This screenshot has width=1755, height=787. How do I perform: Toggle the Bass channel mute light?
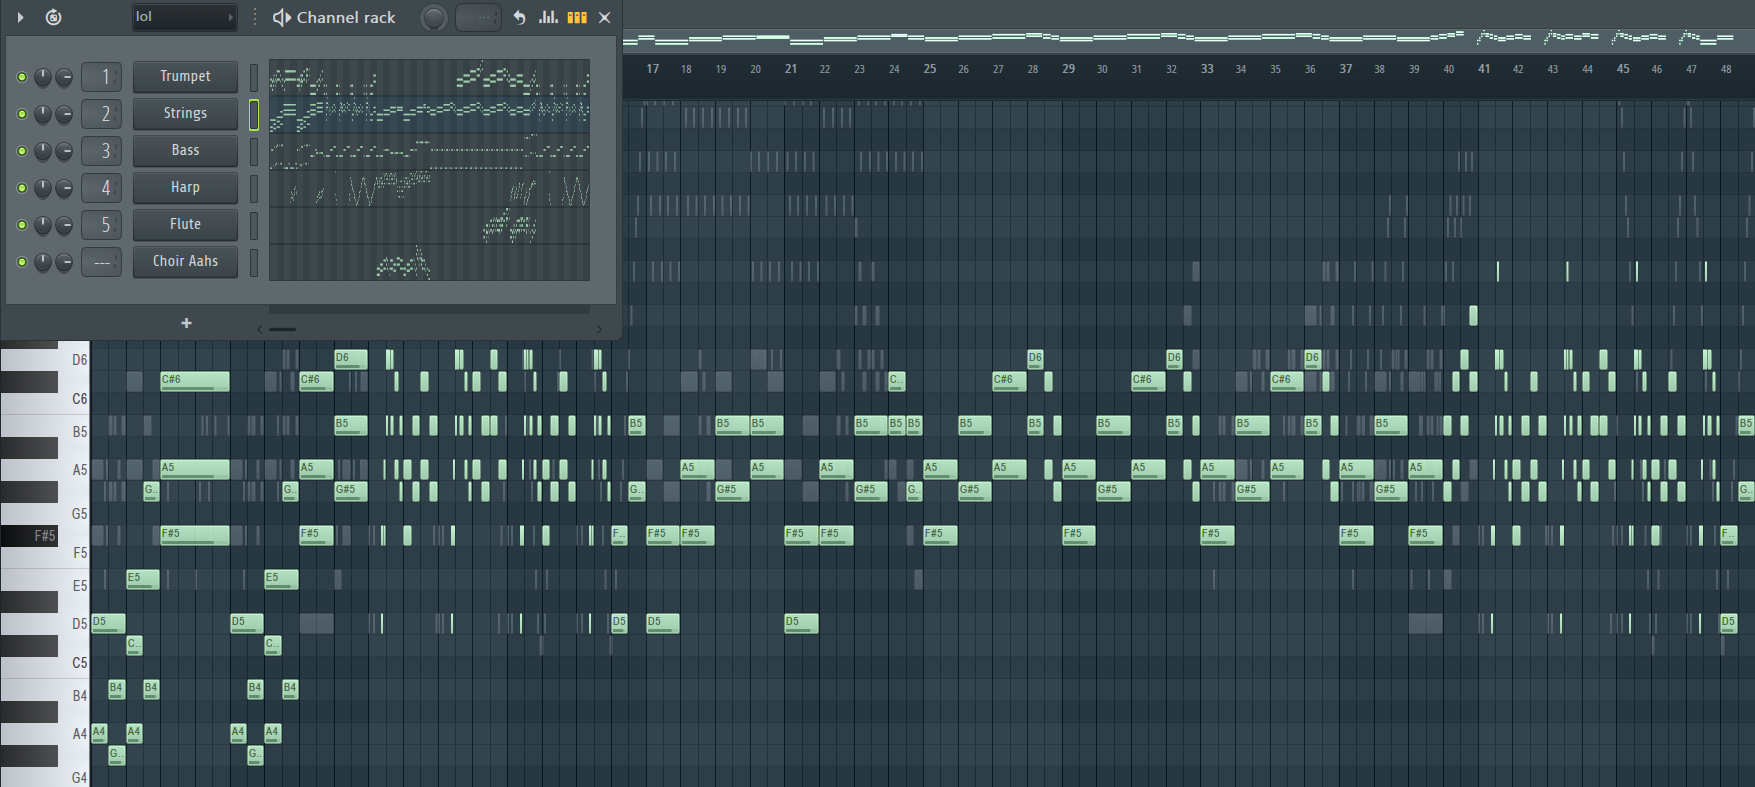click(x=22, y=151)
